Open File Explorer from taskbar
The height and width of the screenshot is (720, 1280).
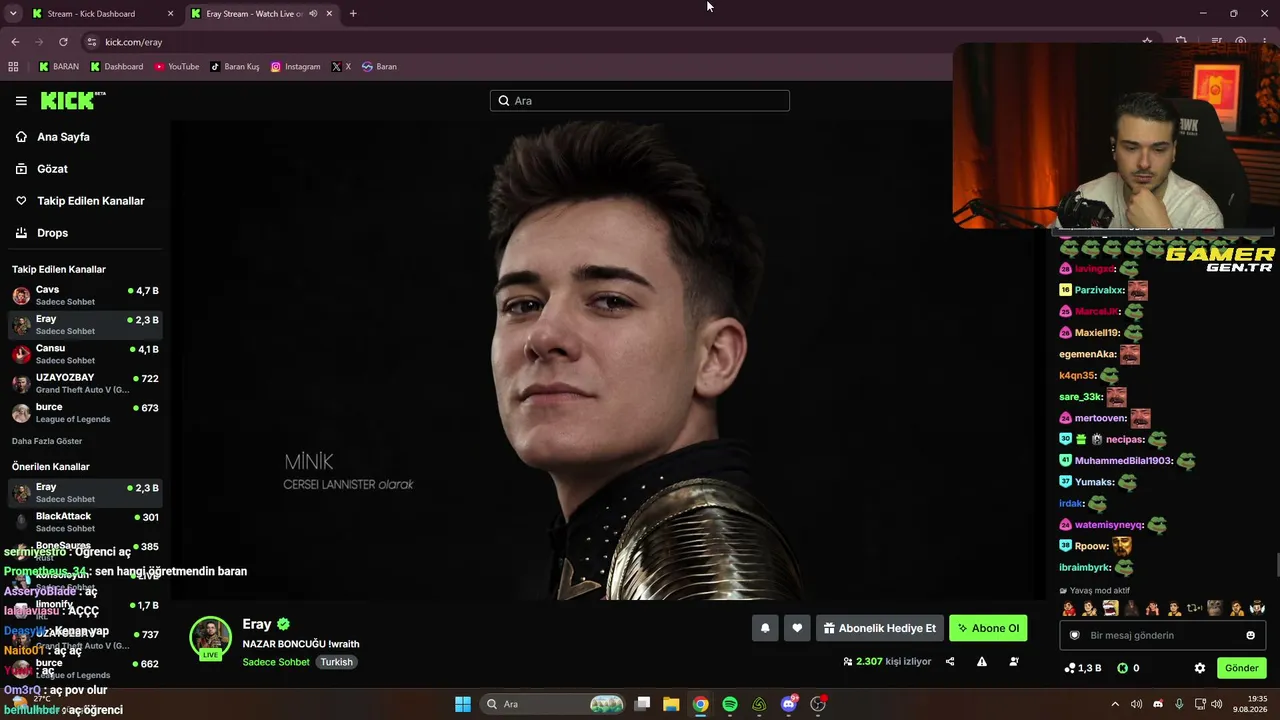[671, 704]
